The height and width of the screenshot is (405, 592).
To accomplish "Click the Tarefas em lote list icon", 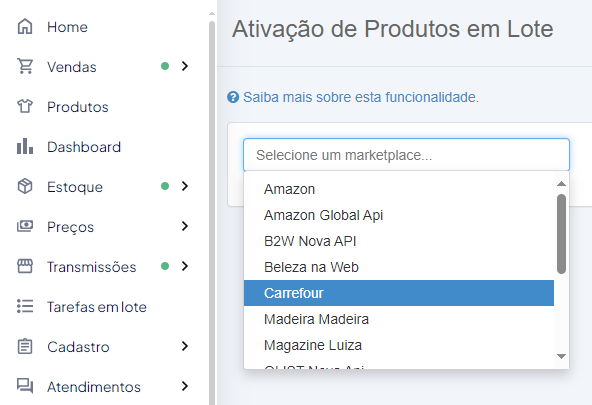I will click(x=25, y=306).
